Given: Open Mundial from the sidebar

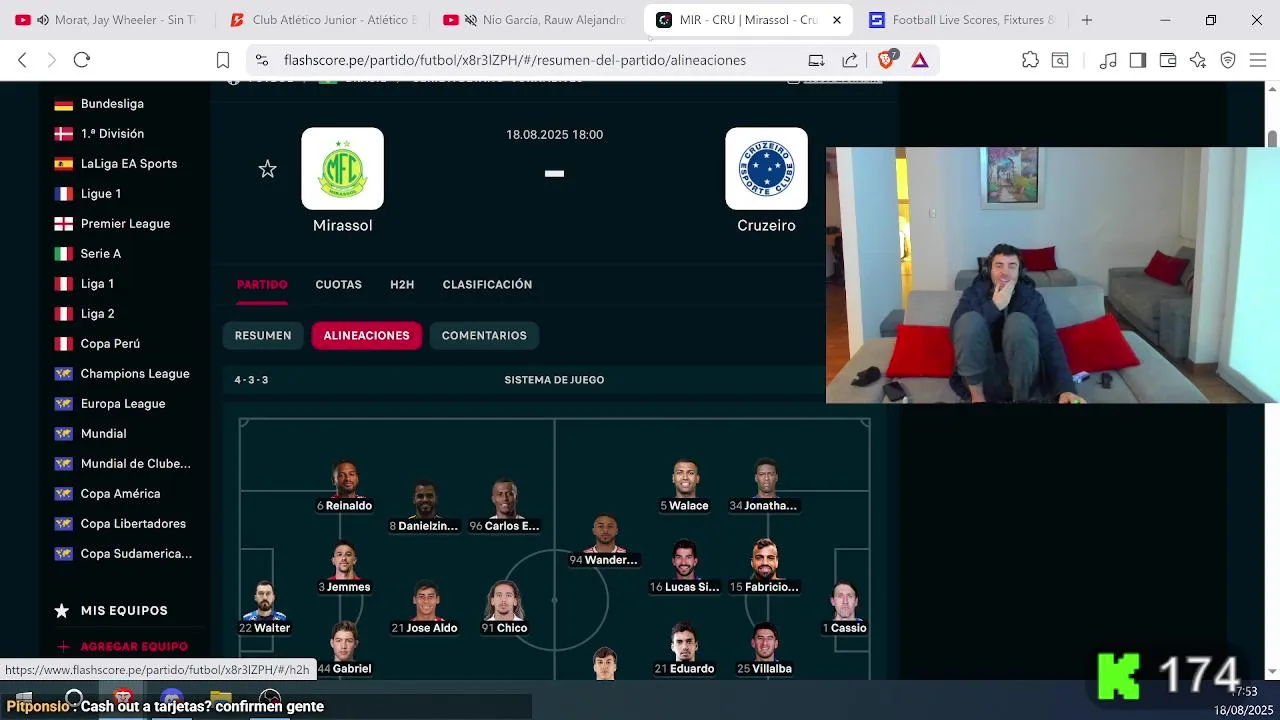Looking at the screenshot, I should pos(103,434).
